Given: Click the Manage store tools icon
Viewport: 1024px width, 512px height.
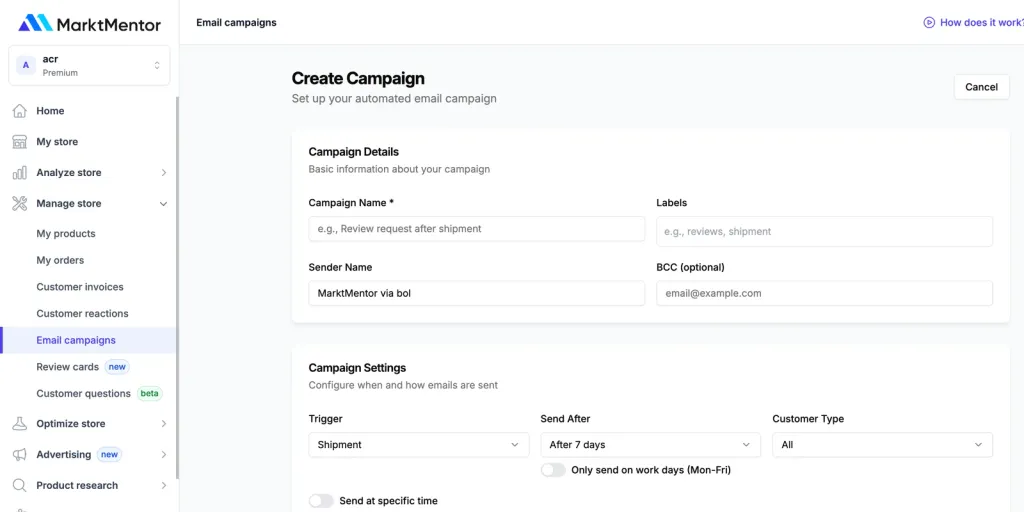Looking at the screenshot, I should [20, 203].
